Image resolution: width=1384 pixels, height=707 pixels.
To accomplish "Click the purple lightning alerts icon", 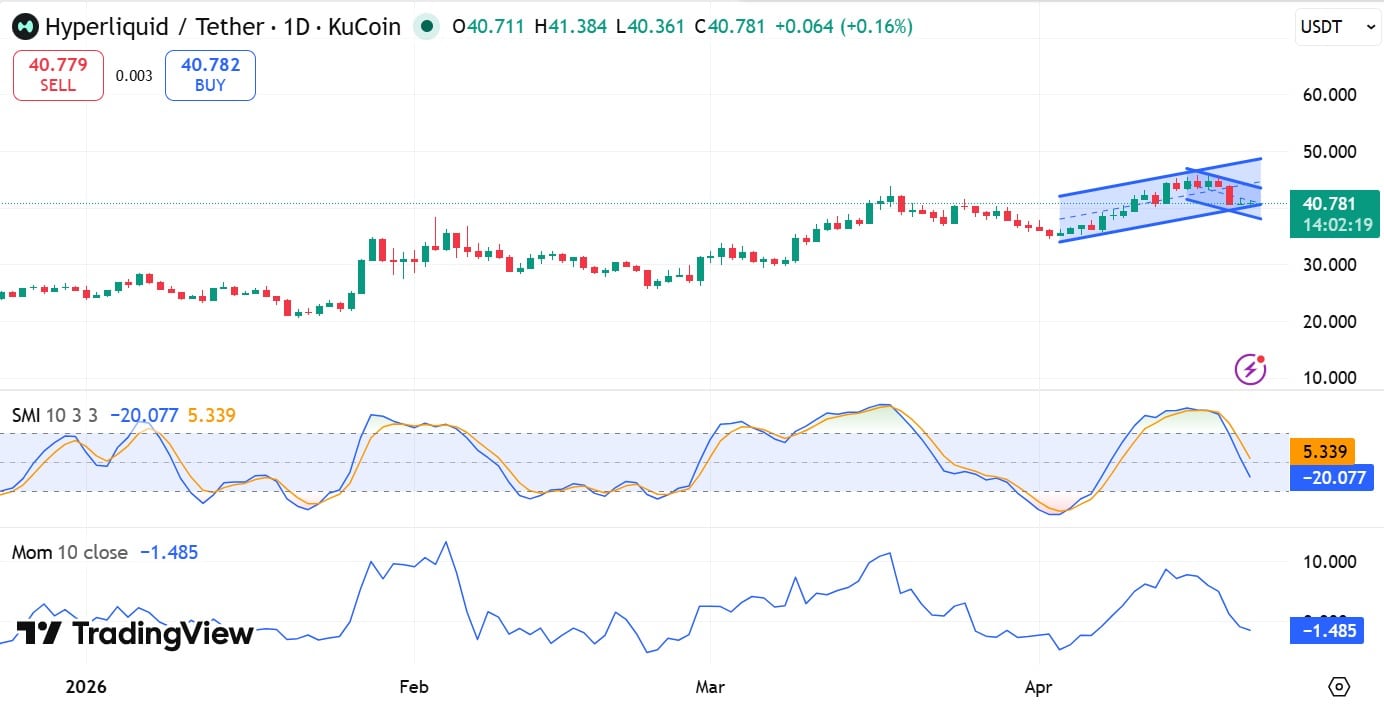I will tap(1249, 368).
